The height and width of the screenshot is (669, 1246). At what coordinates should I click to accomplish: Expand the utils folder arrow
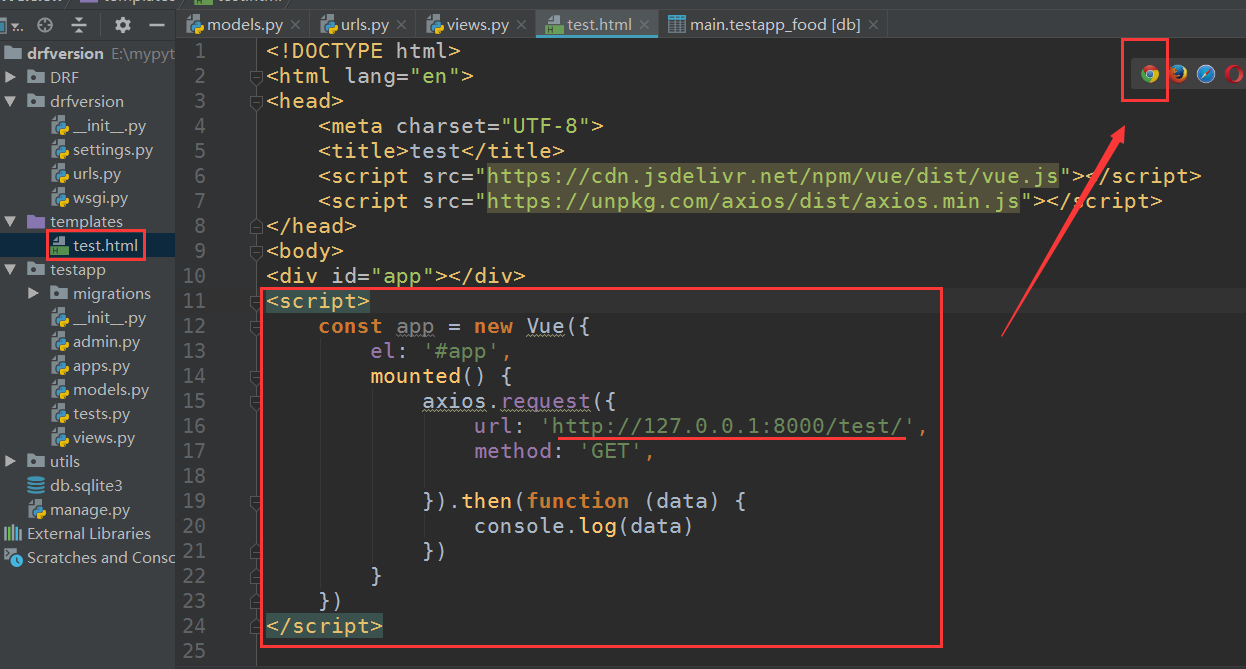click(11, 461)
